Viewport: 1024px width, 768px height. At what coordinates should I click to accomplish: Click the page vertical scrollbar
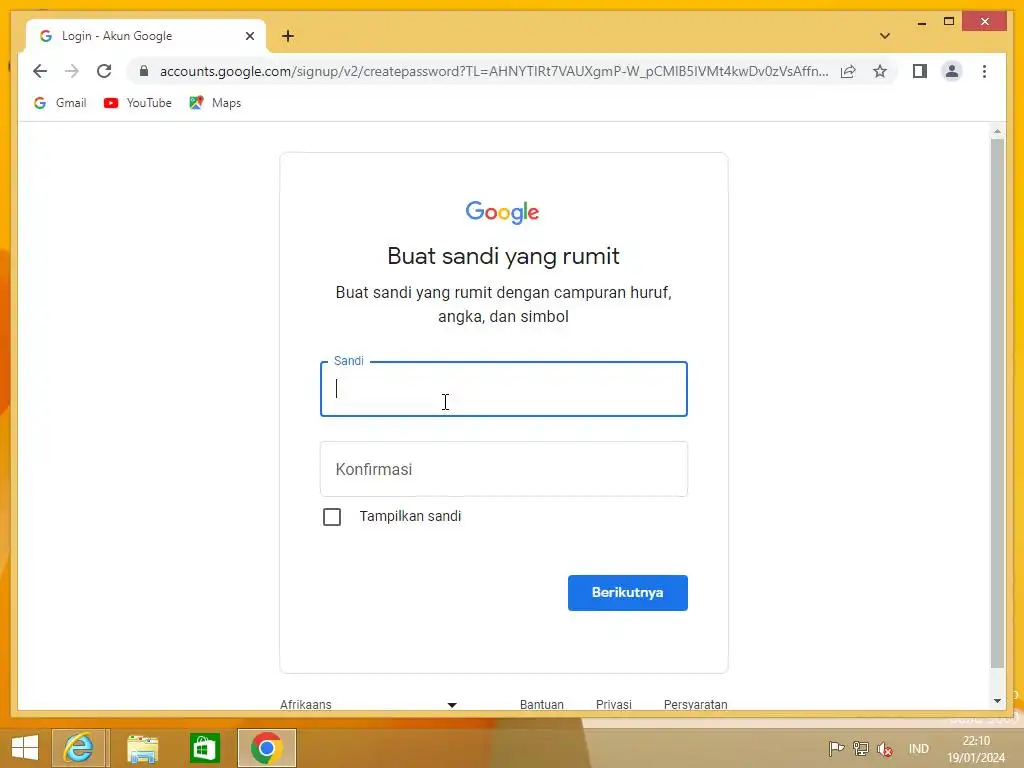997,404
